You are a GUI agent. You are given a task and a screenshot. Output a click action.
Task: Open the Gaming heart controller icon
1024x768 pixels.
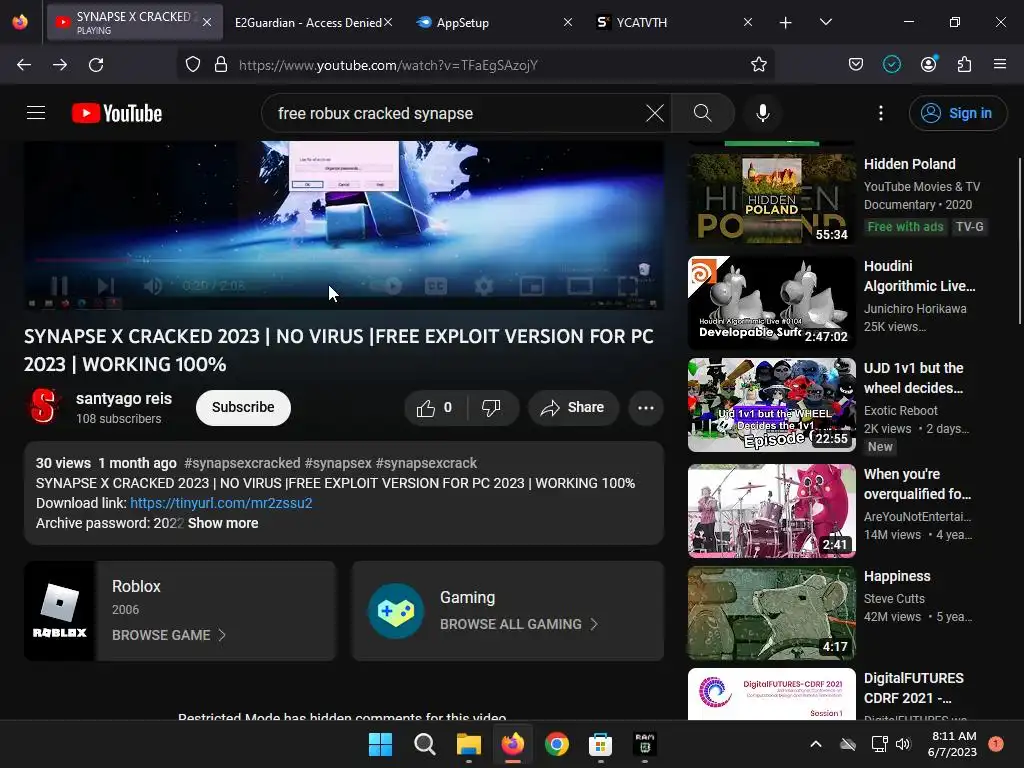click(396, 611)
